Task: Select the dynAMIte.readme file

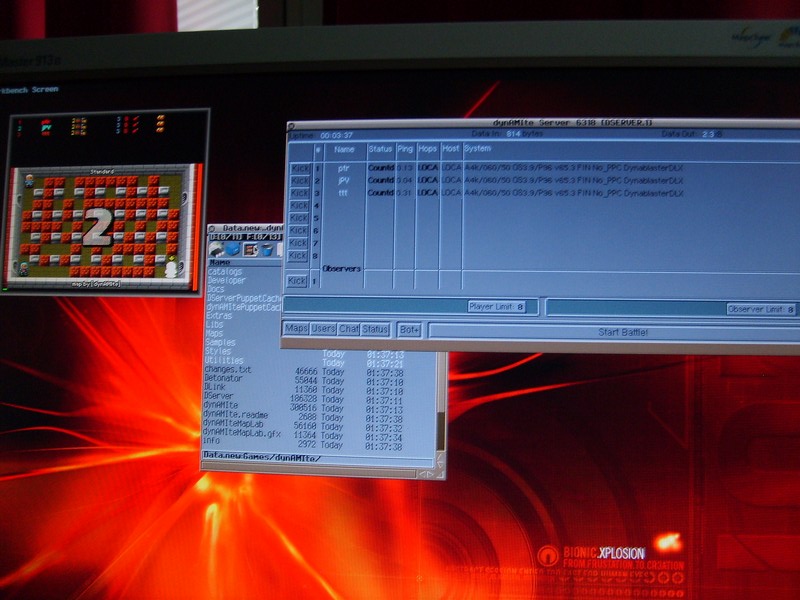Action: [236, 414]
